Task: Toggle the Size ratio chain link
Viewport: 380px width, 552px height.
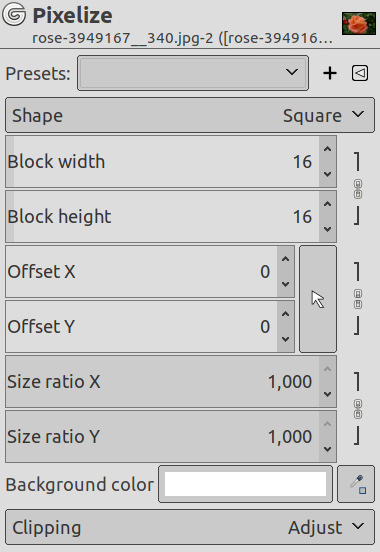Action: click(x=358, y=409)
